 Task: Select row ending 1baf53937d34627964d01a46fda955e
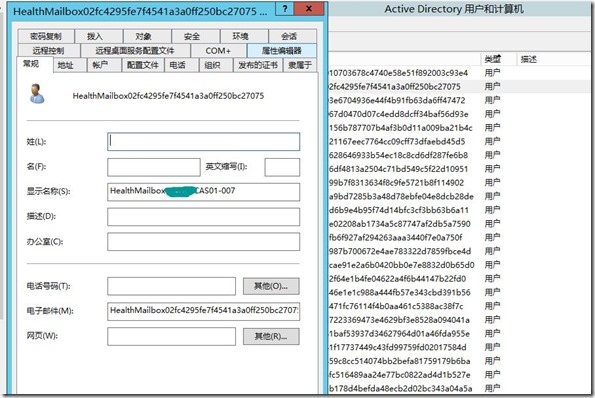[x=459, y=334]
